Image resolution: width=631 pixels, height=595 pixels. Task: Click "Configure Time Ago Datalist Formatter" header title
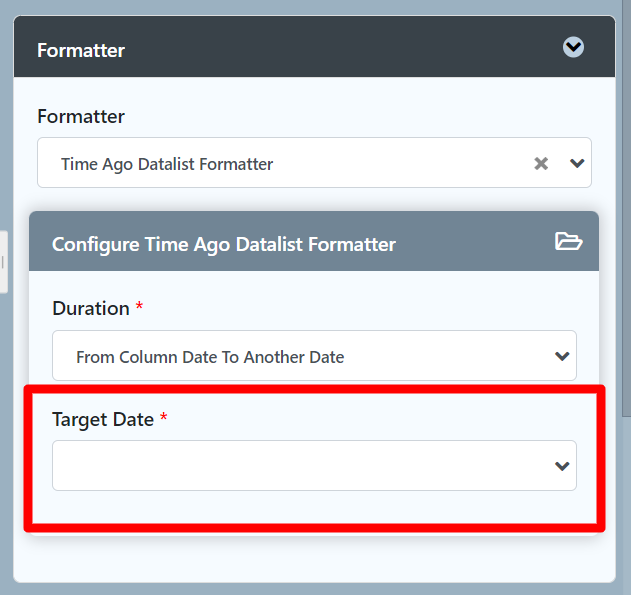pos(223,244)
